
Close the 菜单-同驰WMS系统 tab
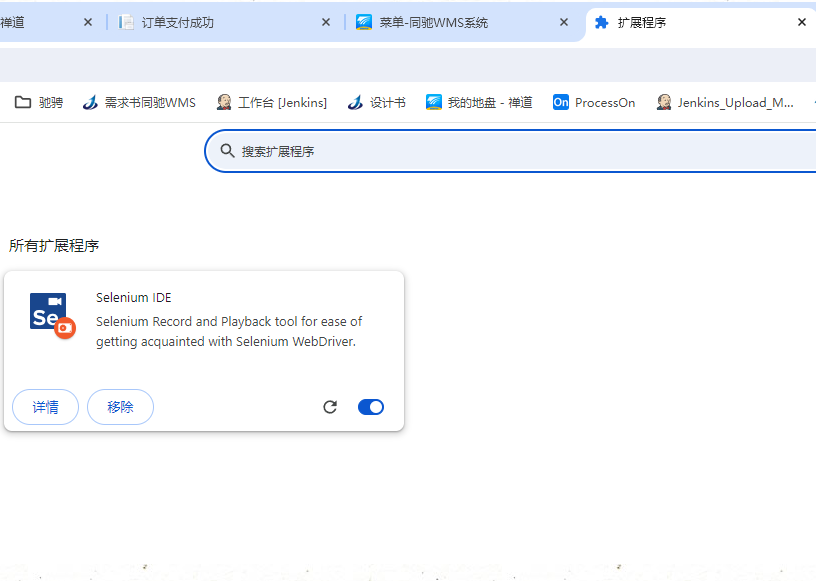[x=564, y=22]
